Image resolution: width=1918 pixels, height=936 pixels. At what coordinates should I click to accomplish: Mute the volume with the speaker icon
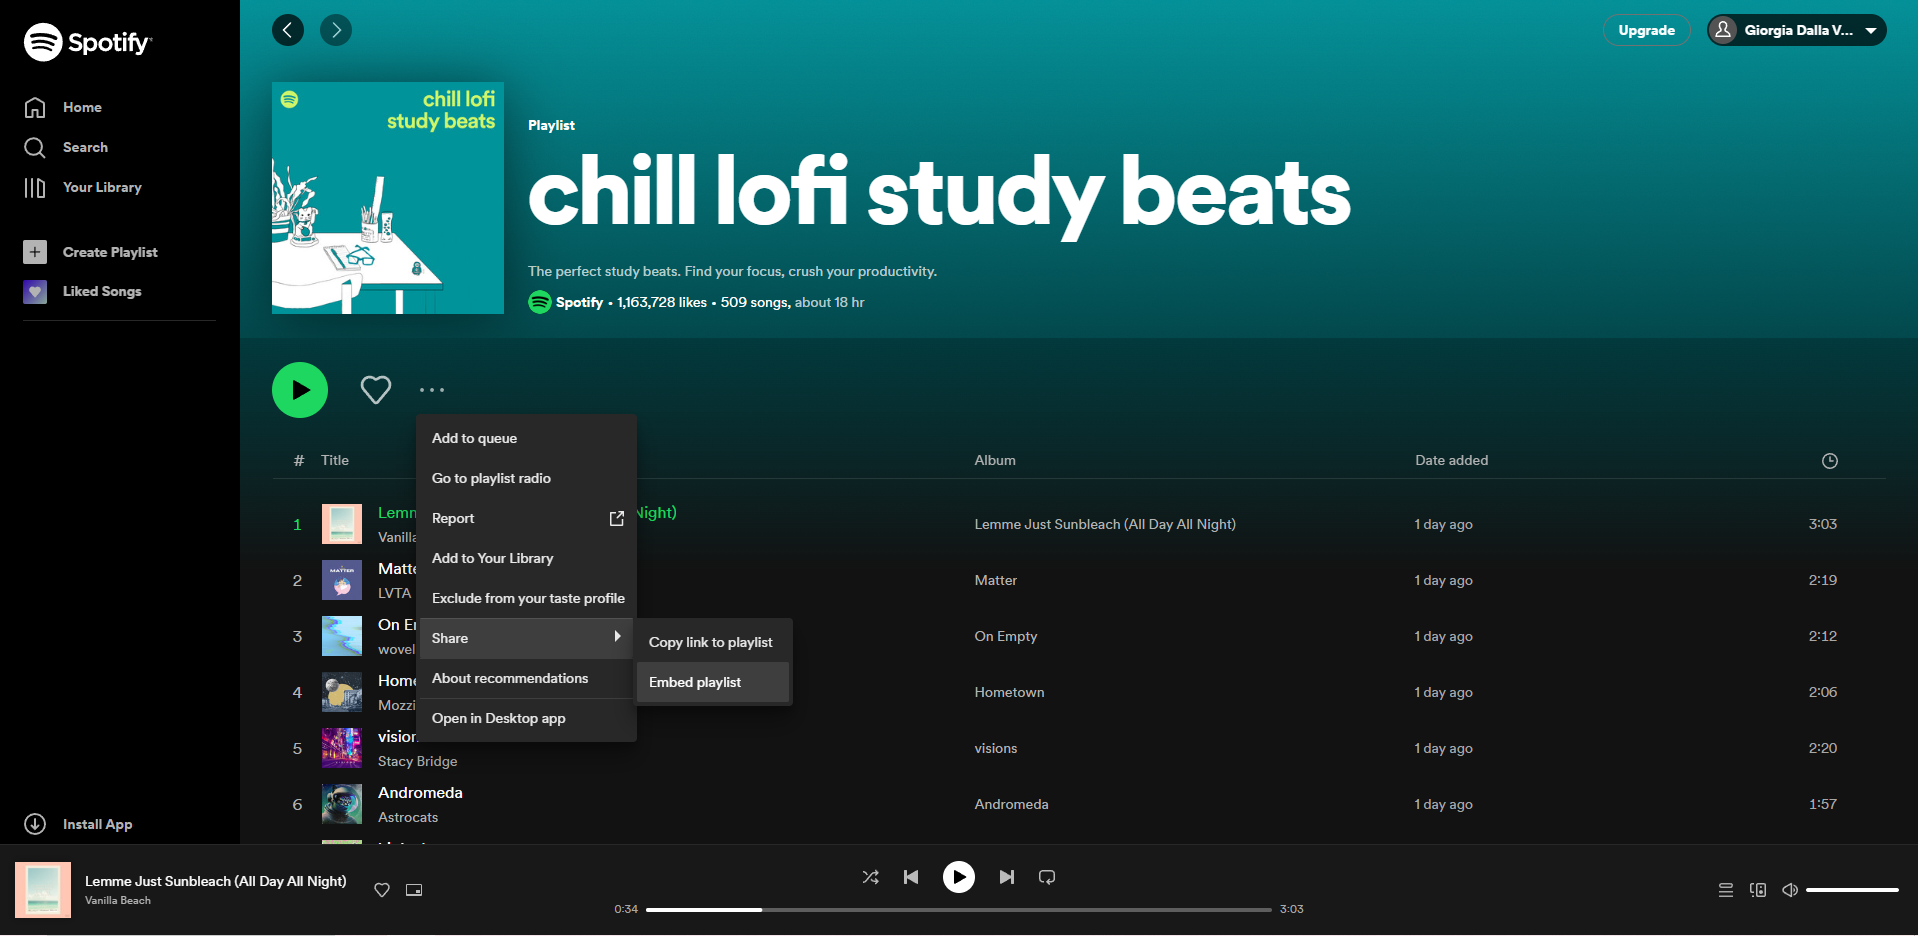coord(1789,890)
